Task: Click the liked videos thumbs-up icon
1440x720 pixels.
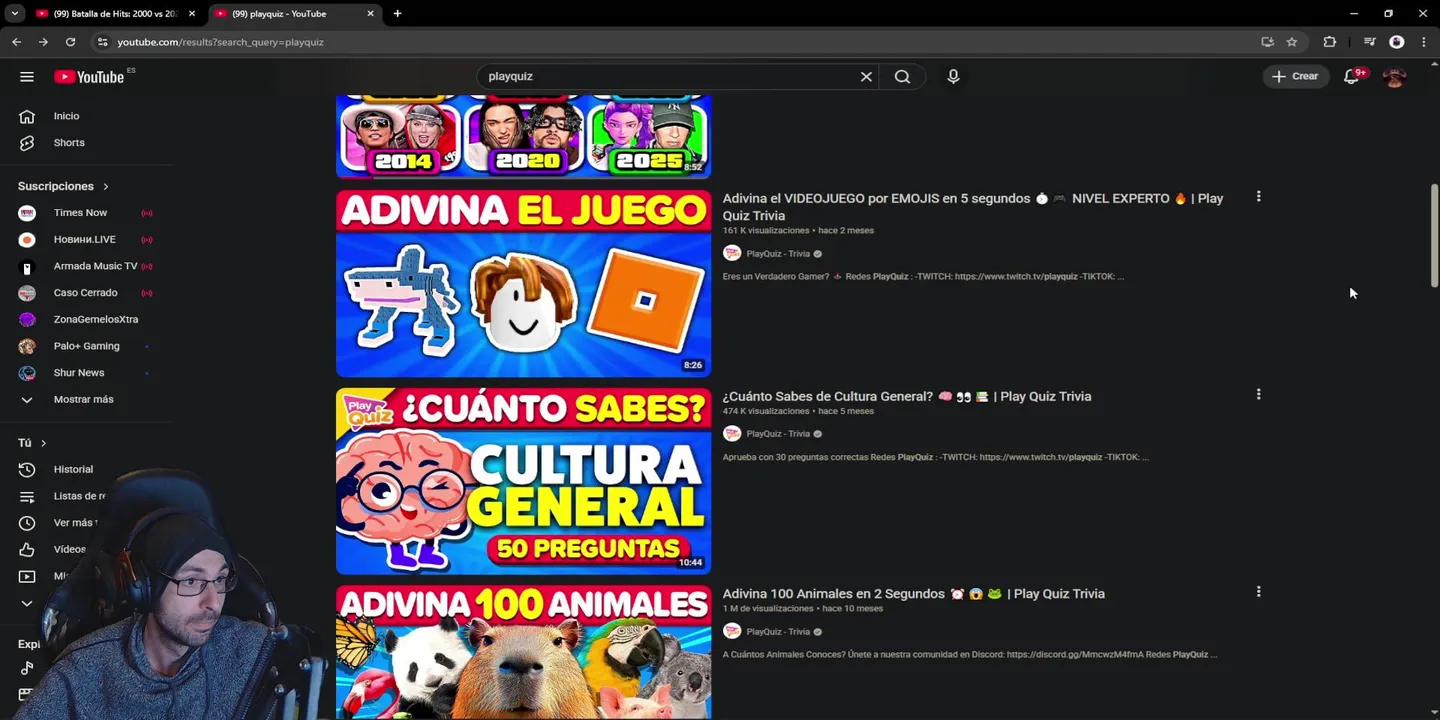Action: [x=27, y=549]
